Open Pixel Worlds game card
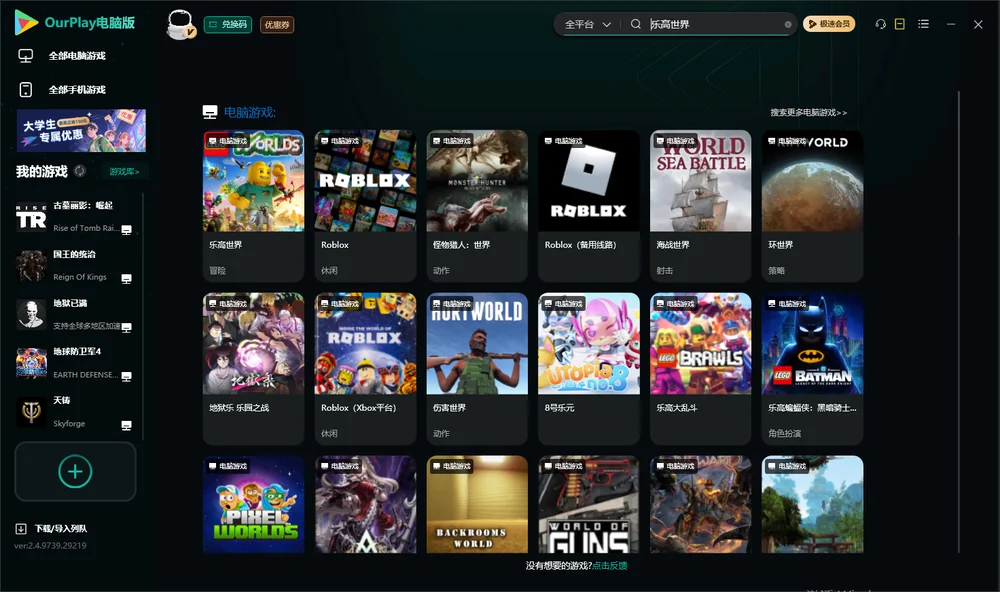This screenshot has height=592, width=1000. 253,504
